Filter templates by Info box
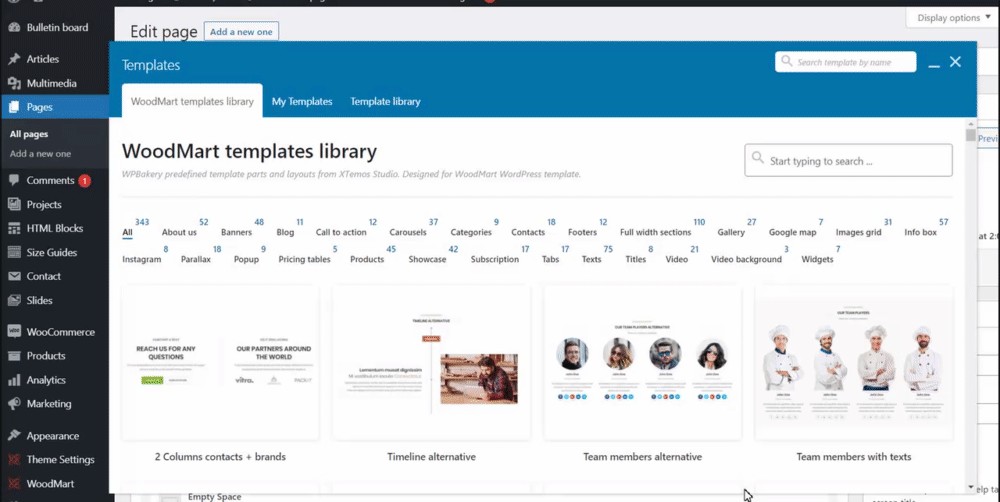1000x502 pixels. point(920,233)
